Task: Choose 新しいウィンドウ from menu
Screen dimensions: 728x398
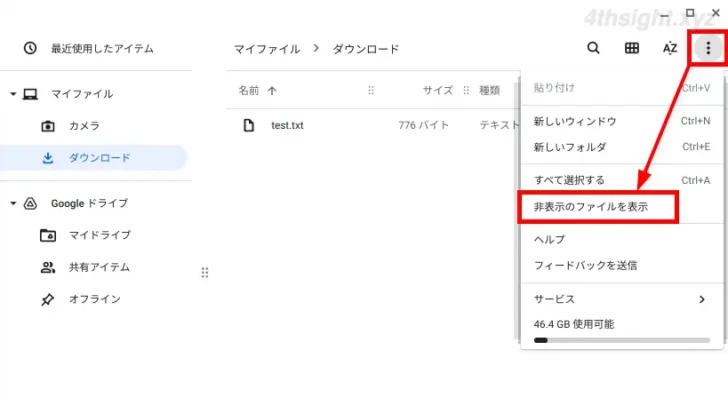Action: (x=622, y=121)
